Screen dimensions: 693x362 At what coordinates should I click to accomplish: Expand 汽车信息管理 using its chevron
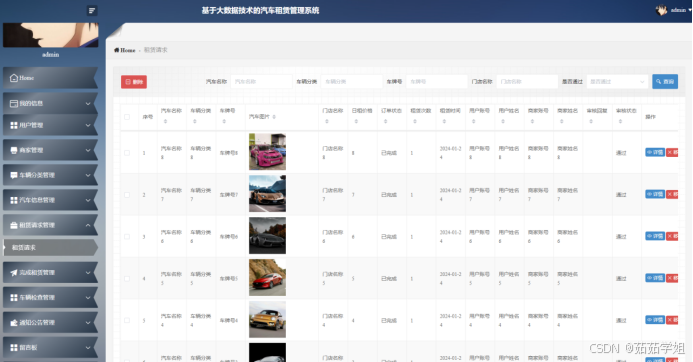click(88, 200)
